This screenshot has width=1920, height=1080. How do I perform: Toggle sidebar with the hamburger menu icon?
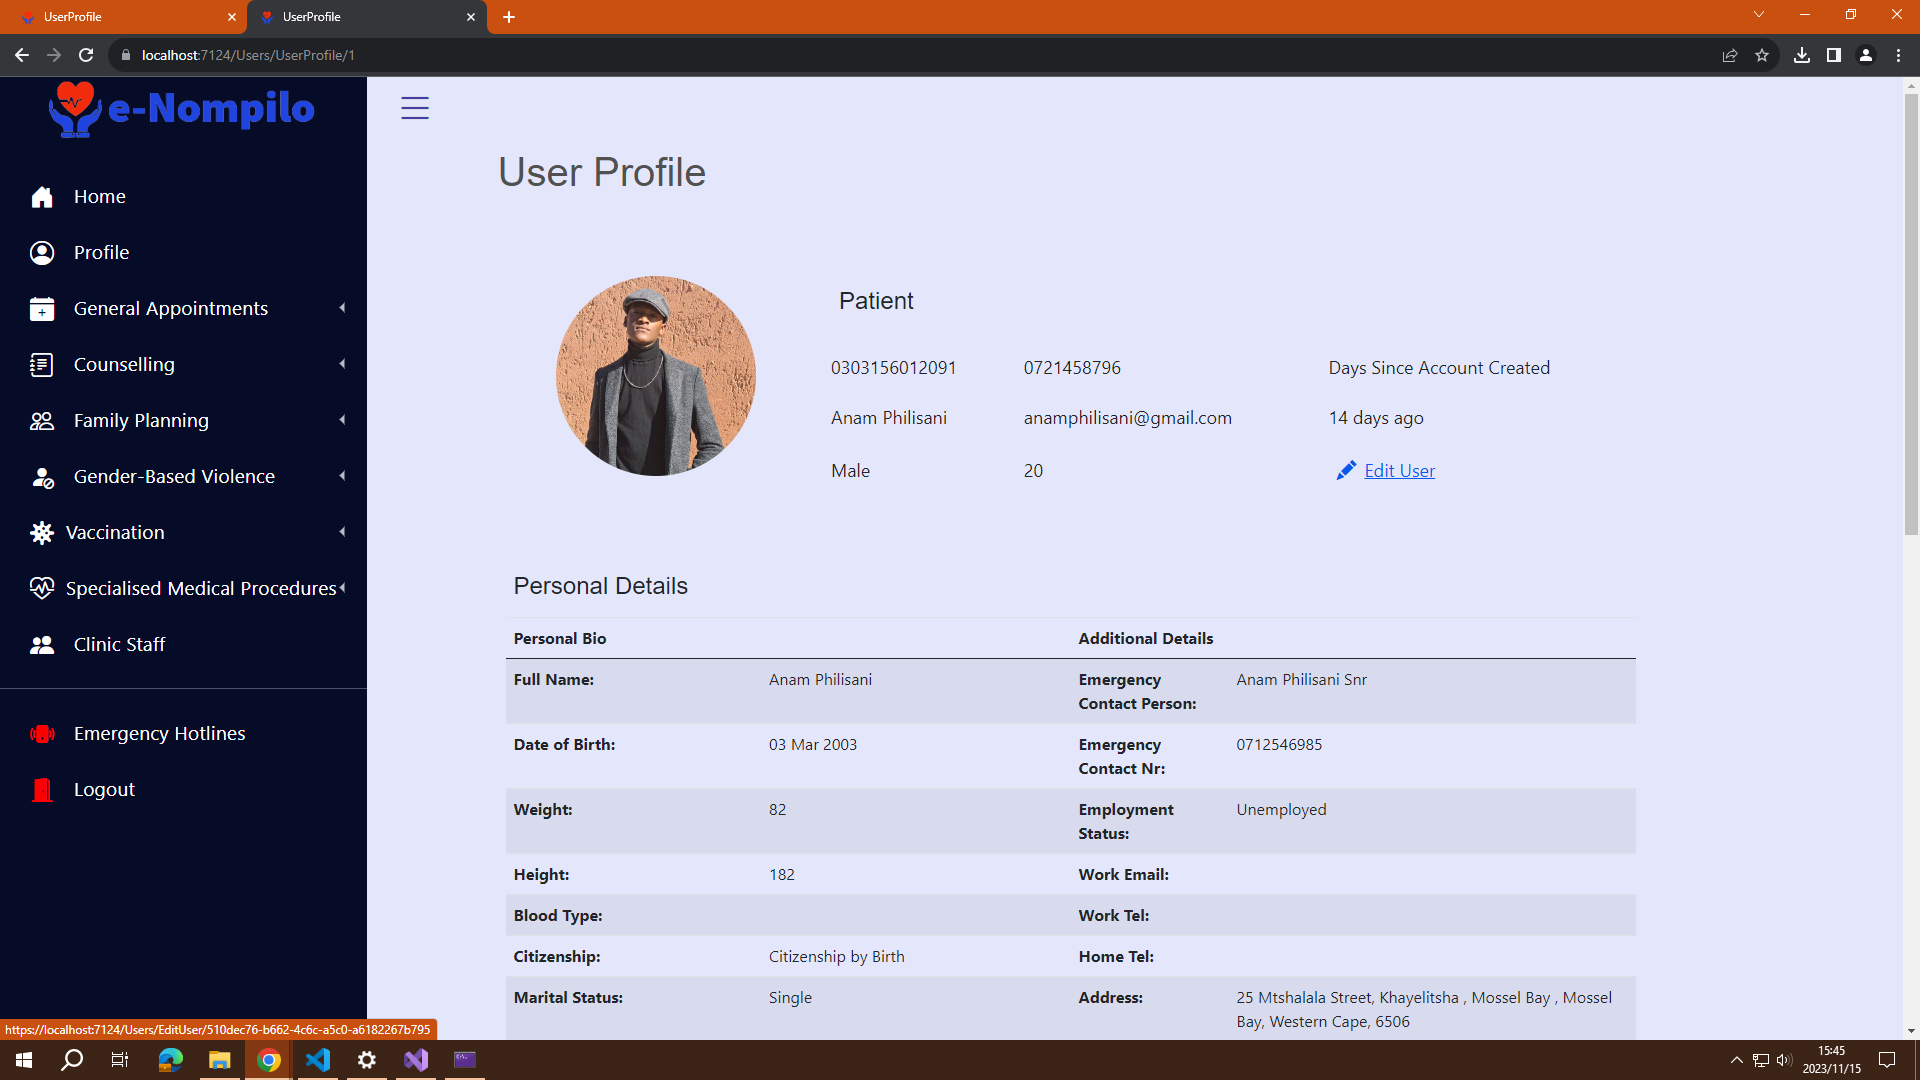click(x=415, y=108)
